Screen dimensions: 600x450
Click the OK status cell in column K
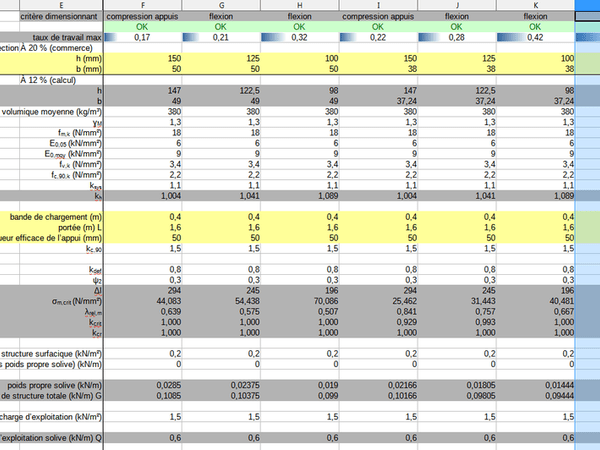535,27
